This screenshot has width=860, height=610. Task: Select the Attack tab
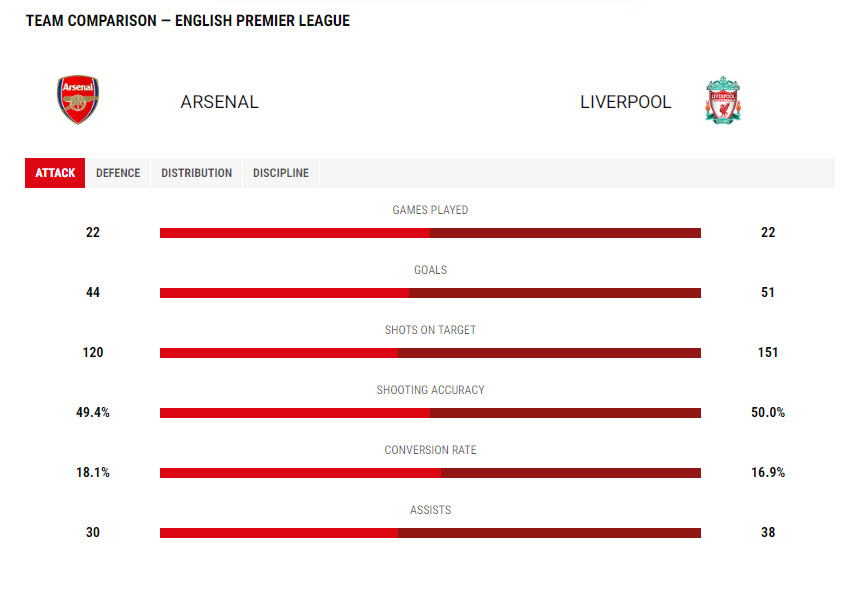pos(55,173)
